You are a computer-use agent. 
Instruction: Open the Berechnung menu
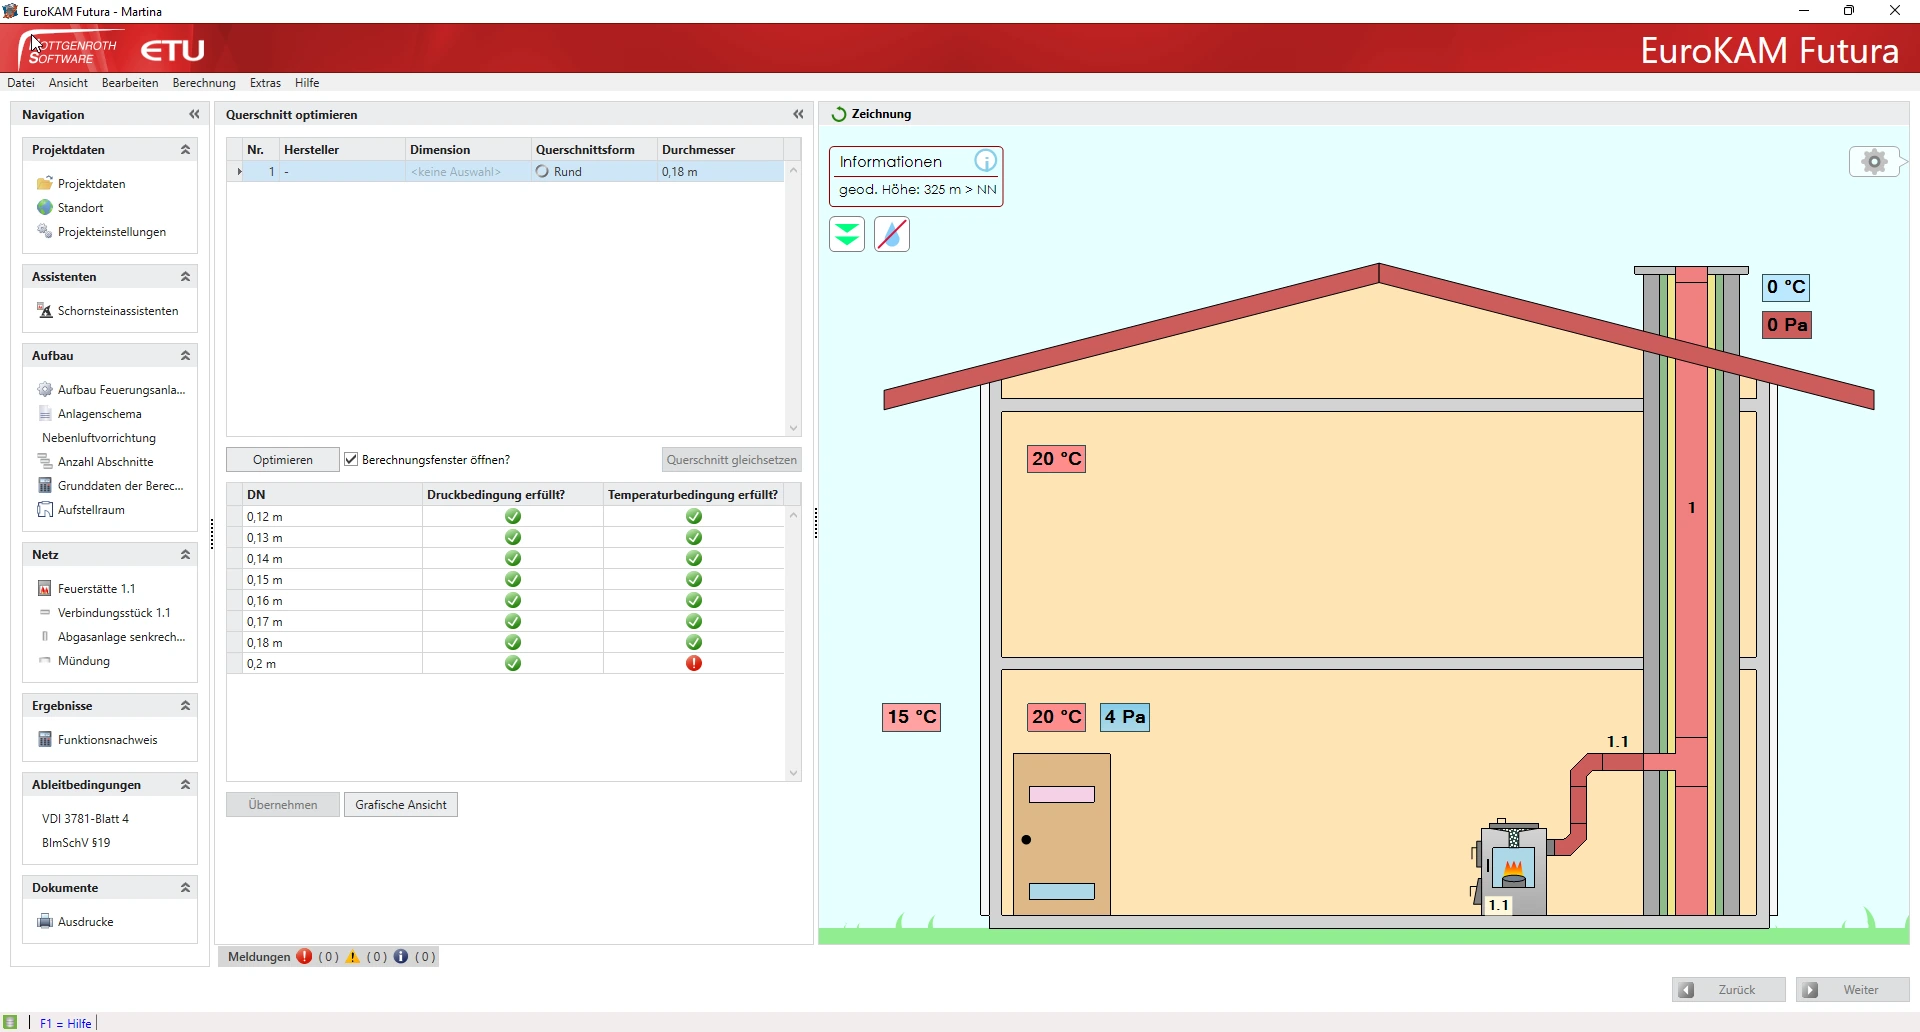(x=203, y=83)
